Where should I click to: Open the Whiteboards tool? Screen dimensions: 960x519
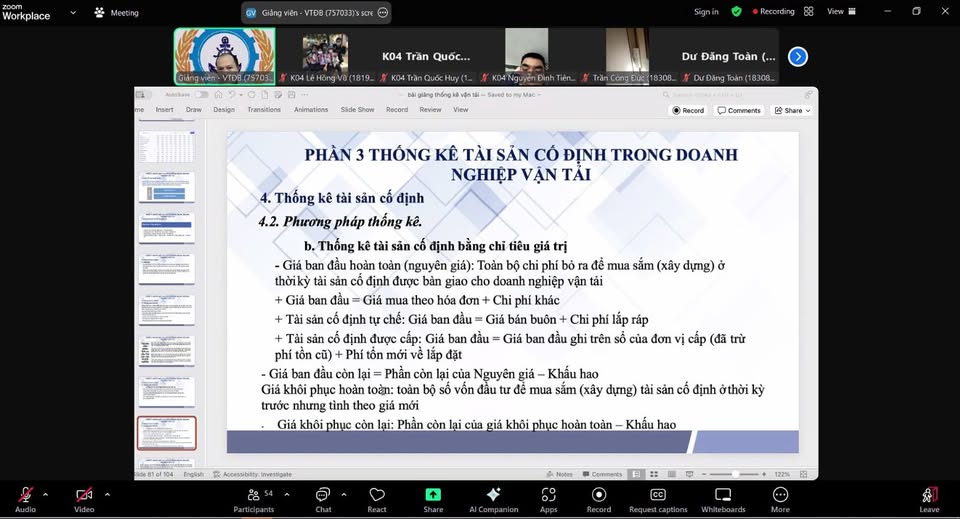coord(722,495)
